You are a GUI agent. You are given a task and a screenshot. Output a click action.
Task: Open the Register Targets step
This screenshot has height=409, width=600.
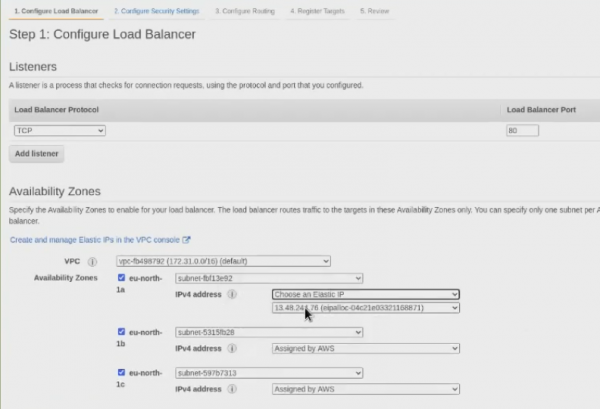[319, 11]
